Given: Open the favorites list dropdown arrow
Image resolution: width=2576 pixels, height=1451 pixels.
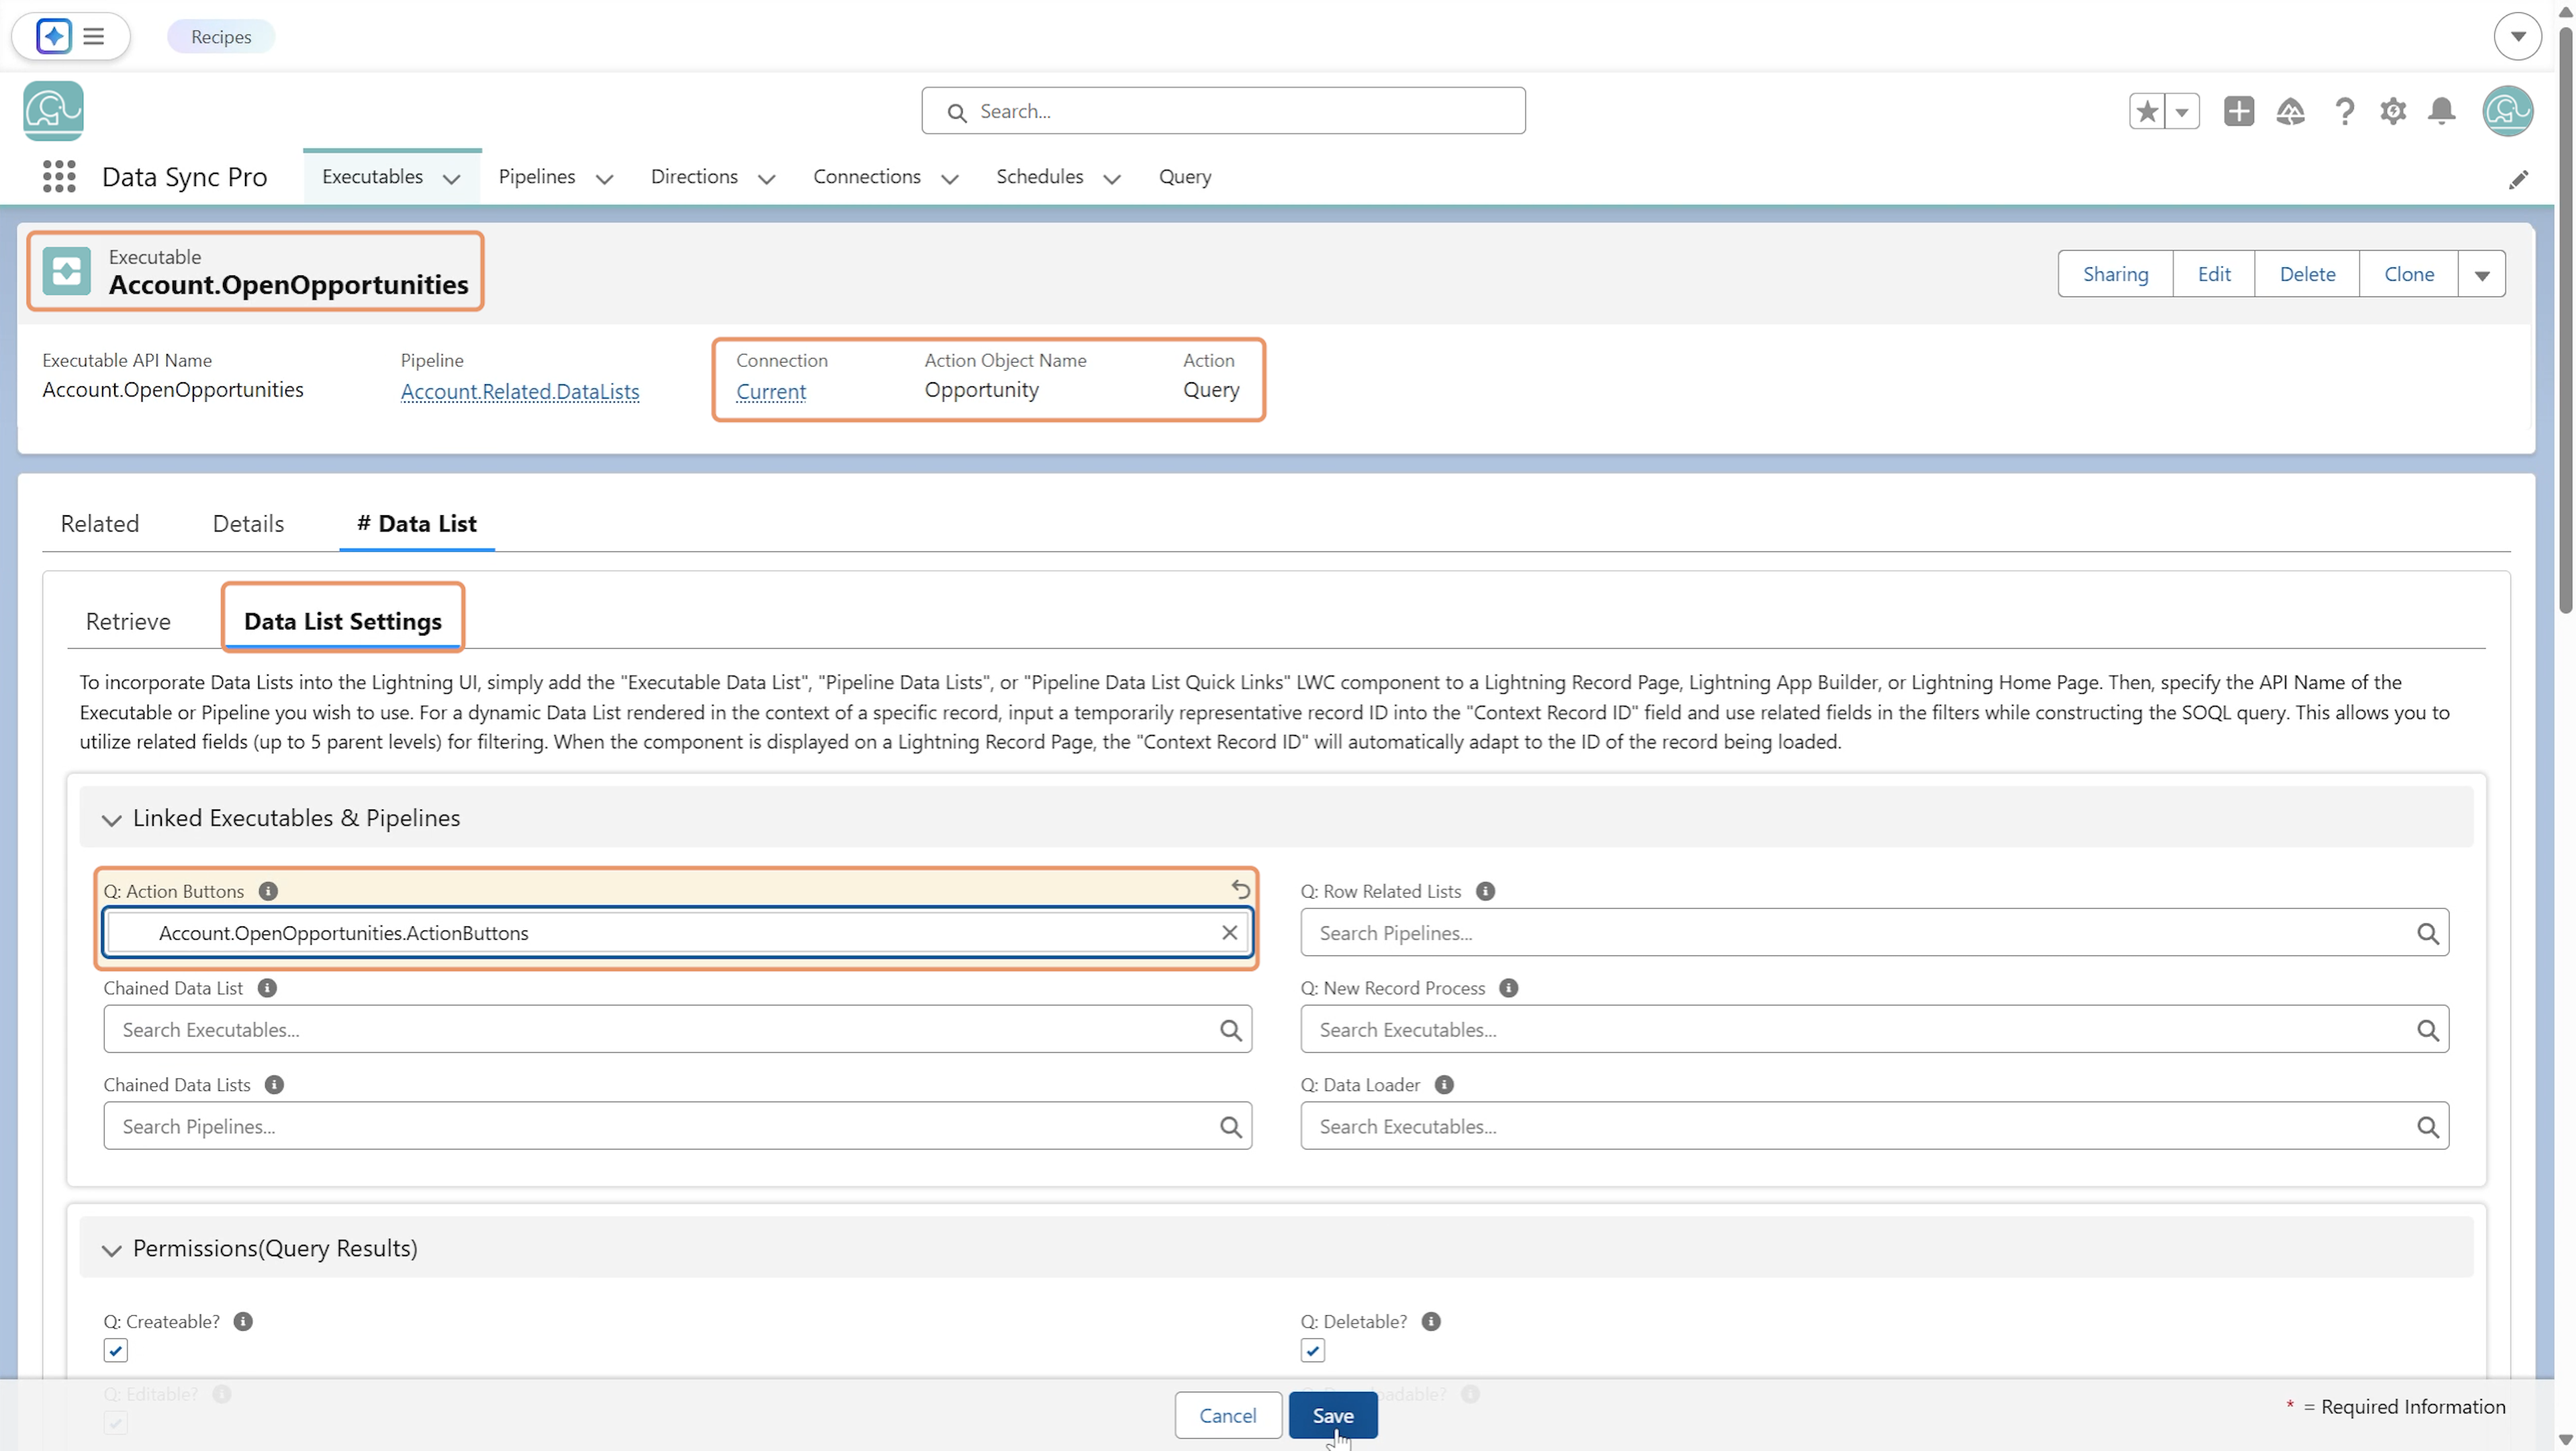Looking at the screenshot, I should [x=2182, y=111].
